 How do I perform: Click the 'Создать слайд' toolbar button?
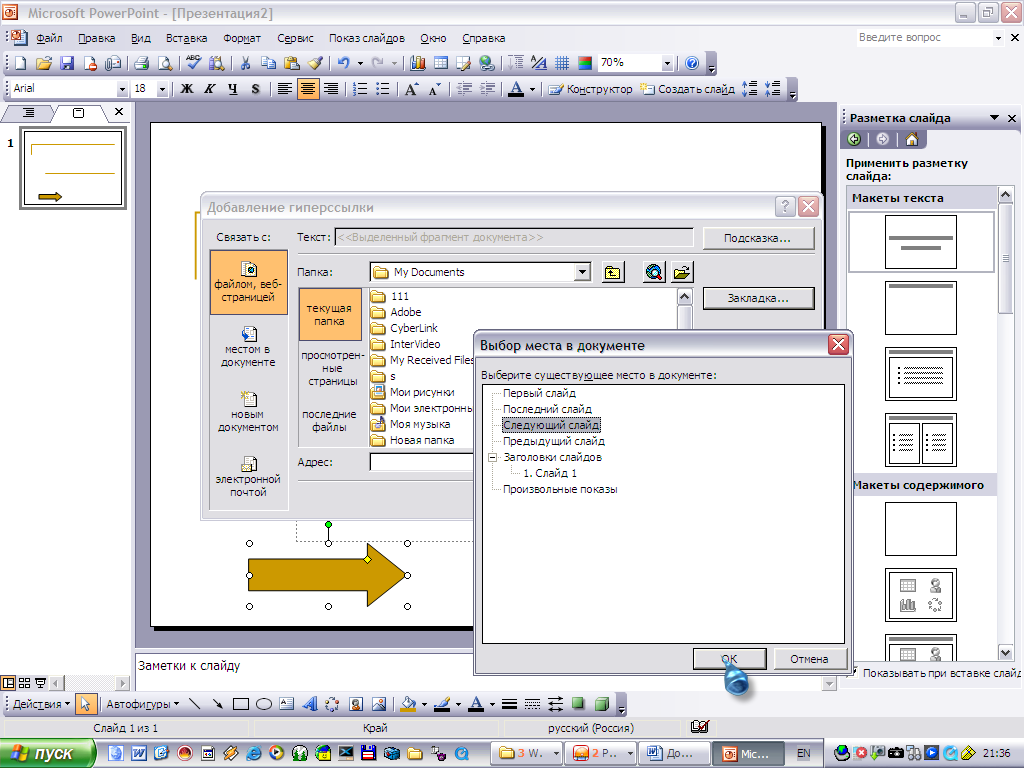click(x=688, y=89)
